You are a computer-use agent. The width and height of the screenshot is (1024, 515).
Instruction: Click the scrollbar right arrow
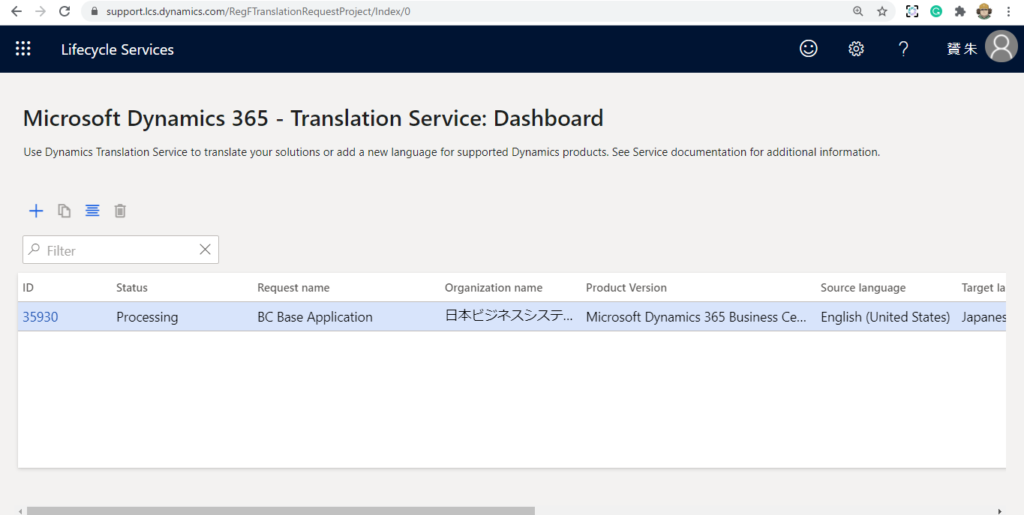pyautogui.click(x=1000, y=511)
